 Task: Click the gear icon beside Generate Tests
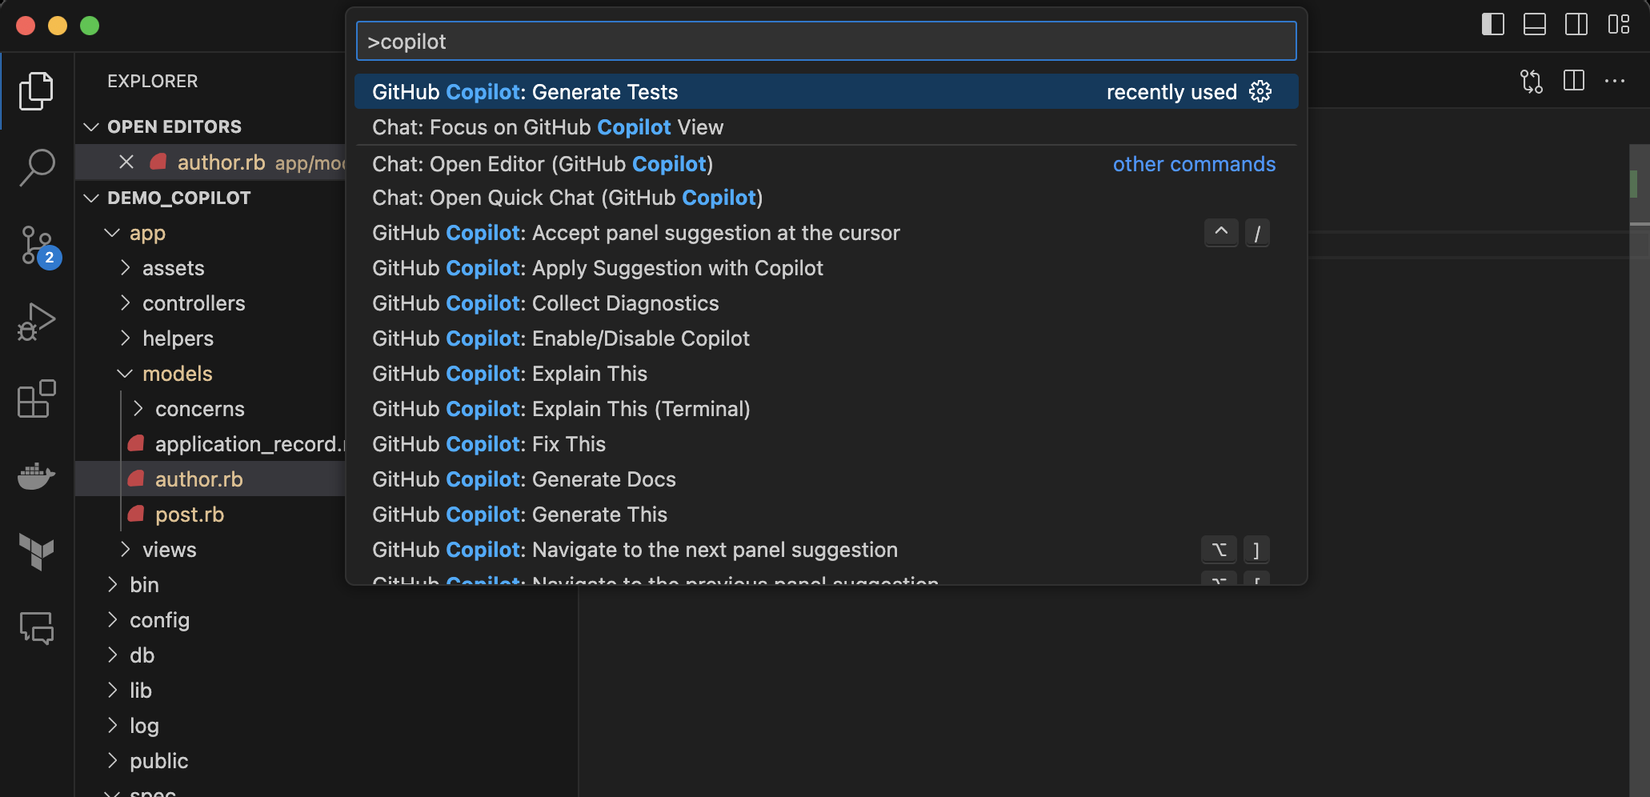point(1260,92)
